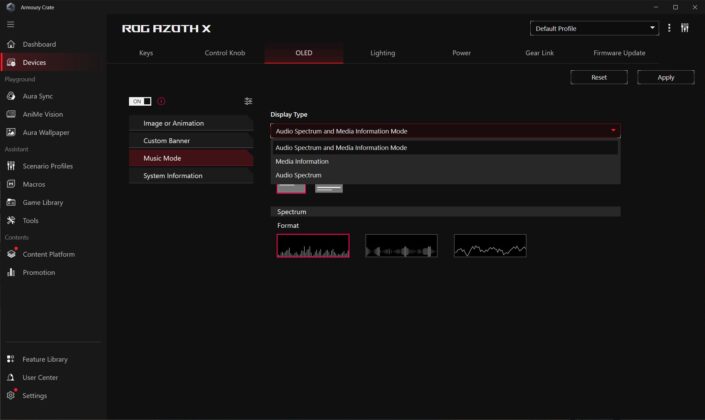The width and height of the screenshot is (705, 420).
Task: Click the Aura Sync icon
Action: coord(11,96)
